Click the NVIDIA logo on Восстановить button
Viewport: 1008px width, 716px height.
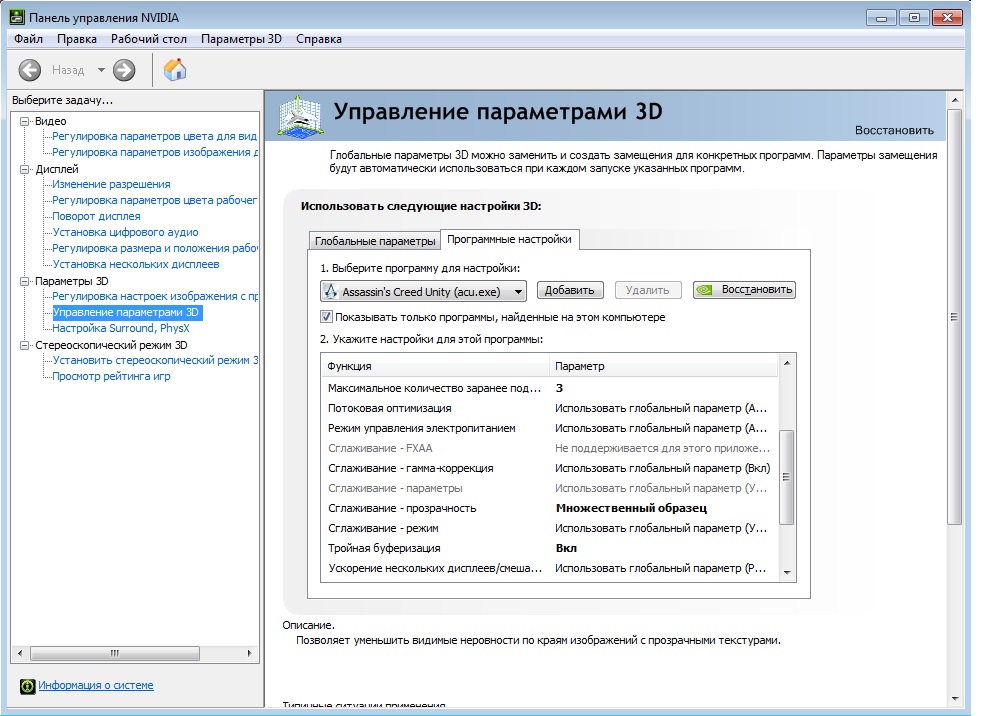click(x=705, y=290)
